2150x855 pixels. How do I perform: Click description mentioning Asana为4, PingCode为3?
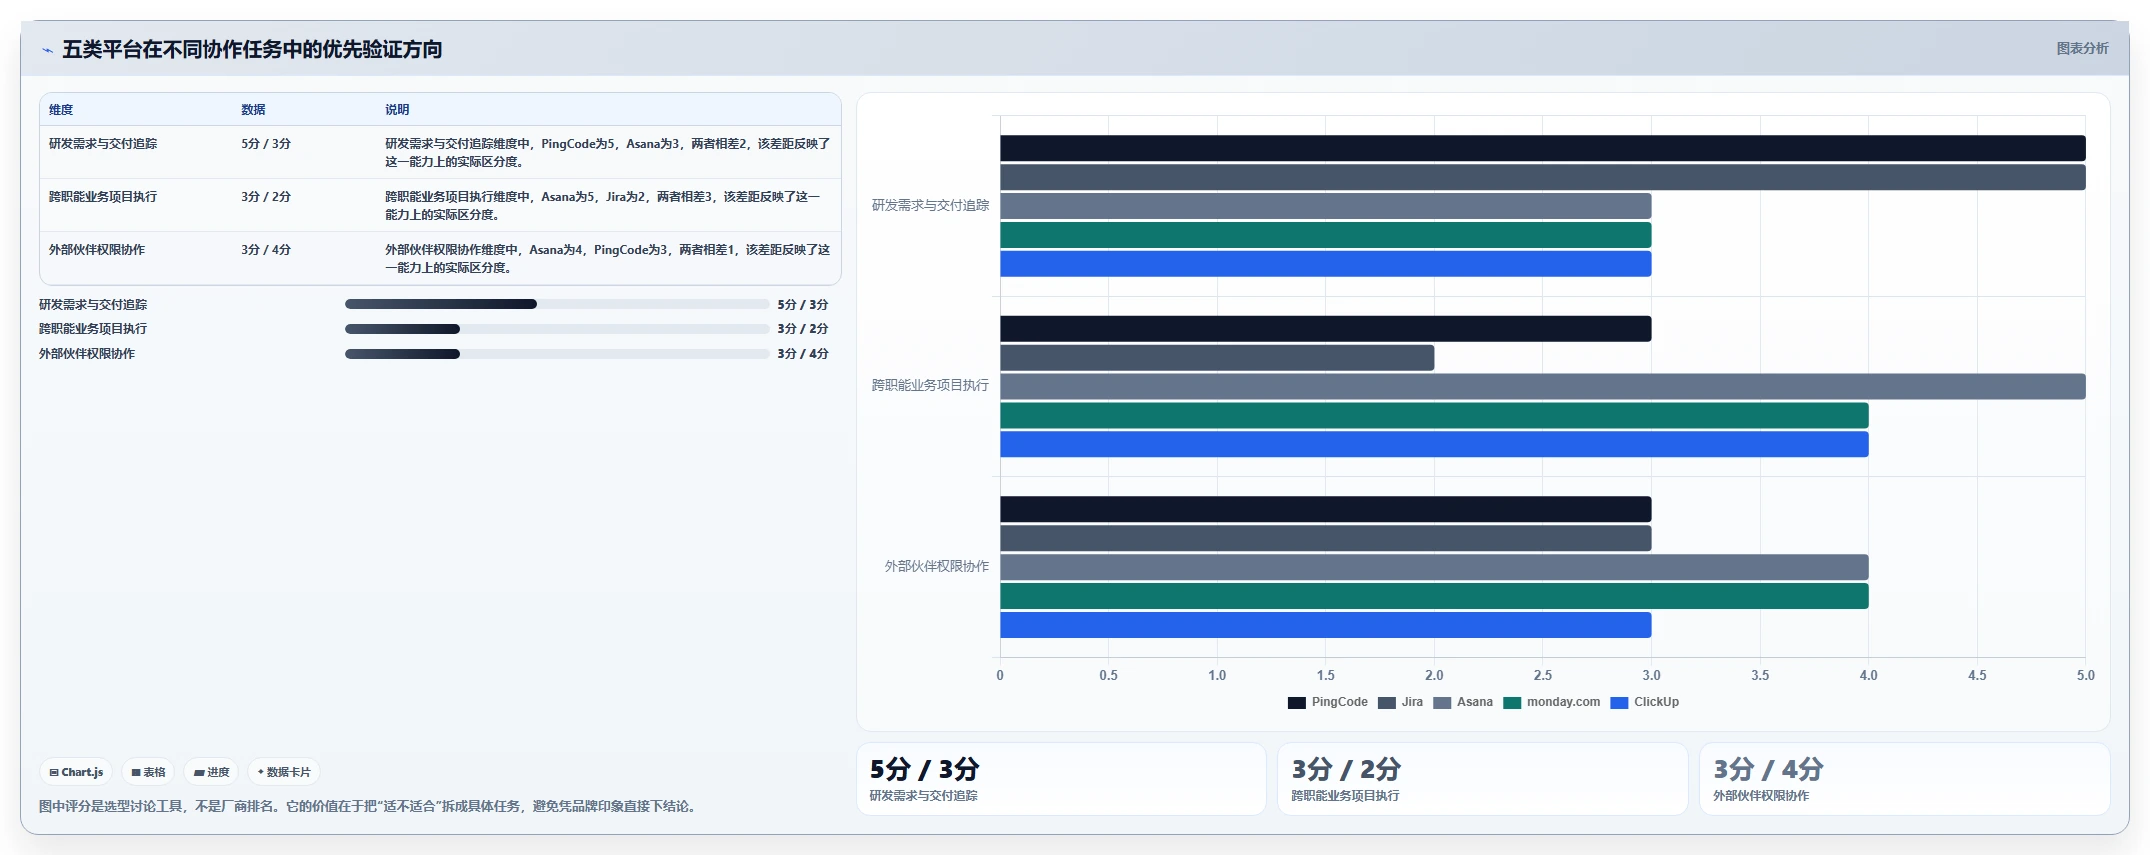(608, 259)
